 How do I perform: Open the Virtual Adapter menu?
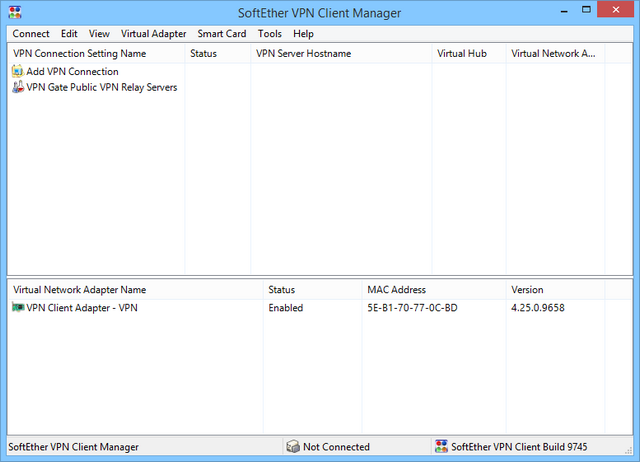coord(153,34)
